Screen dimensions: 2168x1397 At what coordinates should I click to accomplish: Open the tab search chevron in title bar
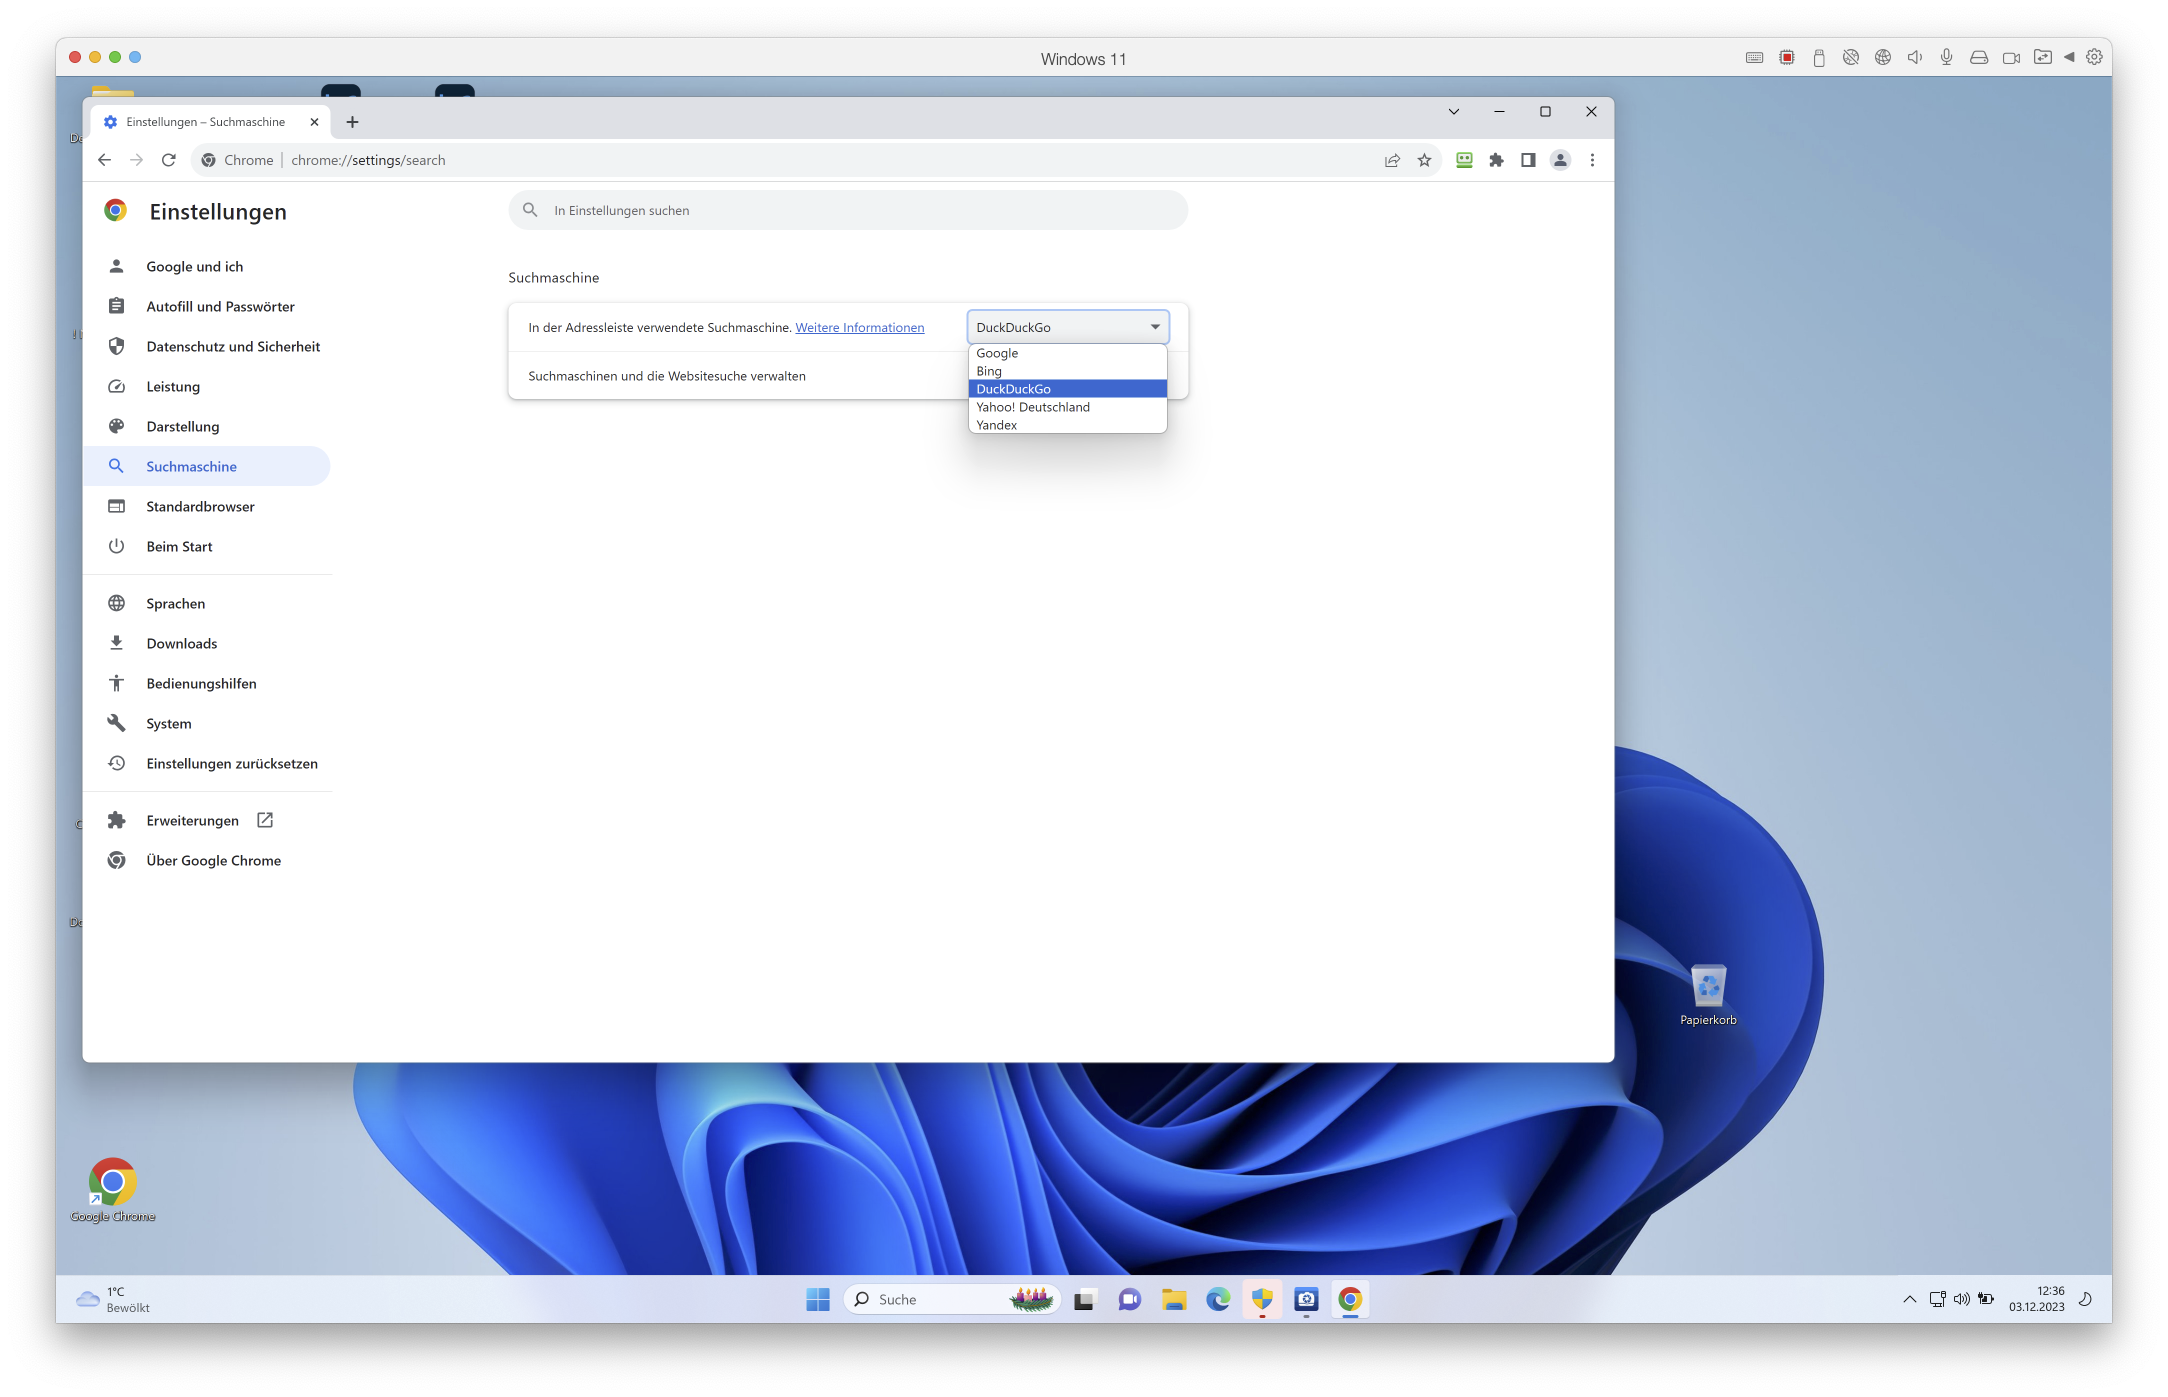pyautogui.click(x=1454, y=112)
